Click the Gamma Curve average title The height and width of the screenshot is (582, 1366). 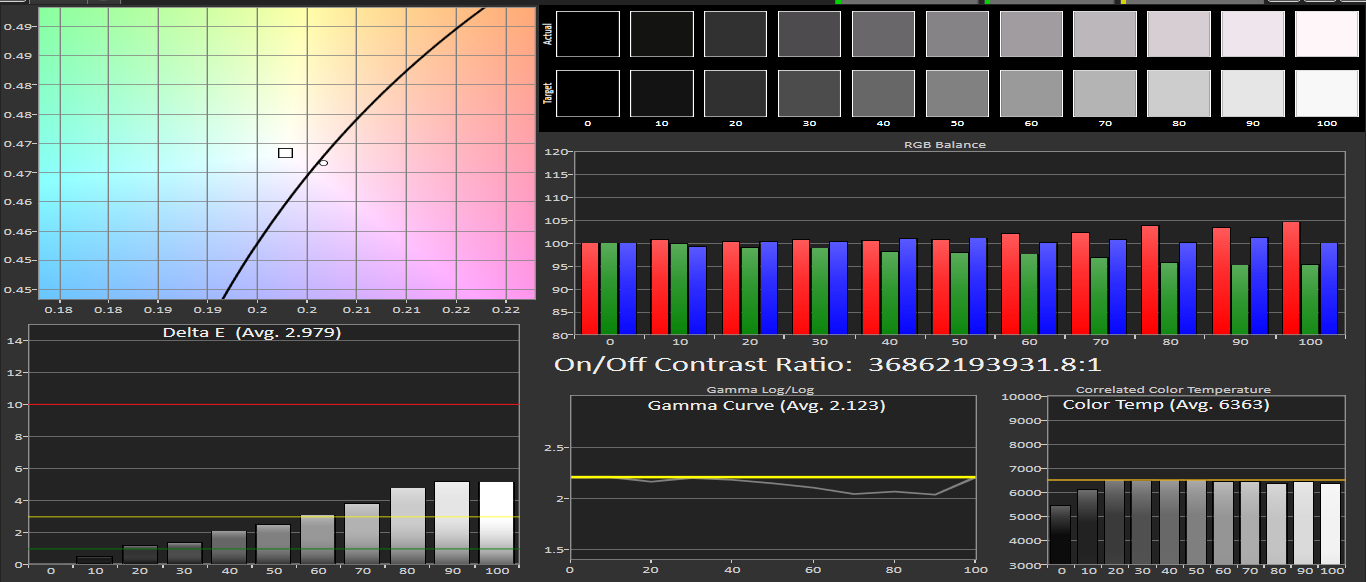point(766,406)
